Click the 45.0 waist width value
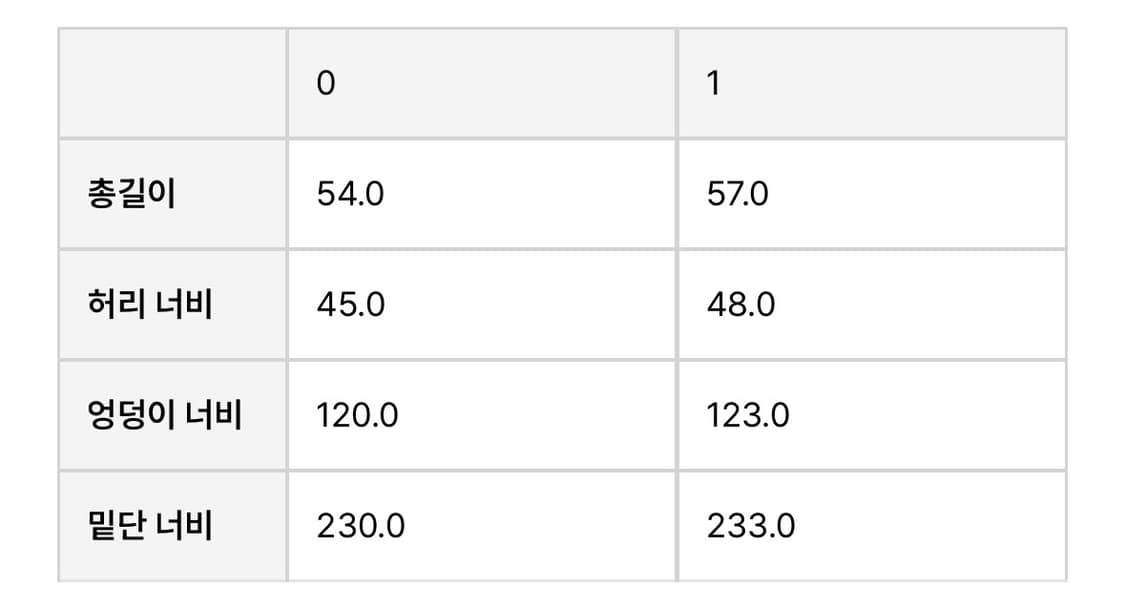The image size is (1125, 611). pos(350,304)
